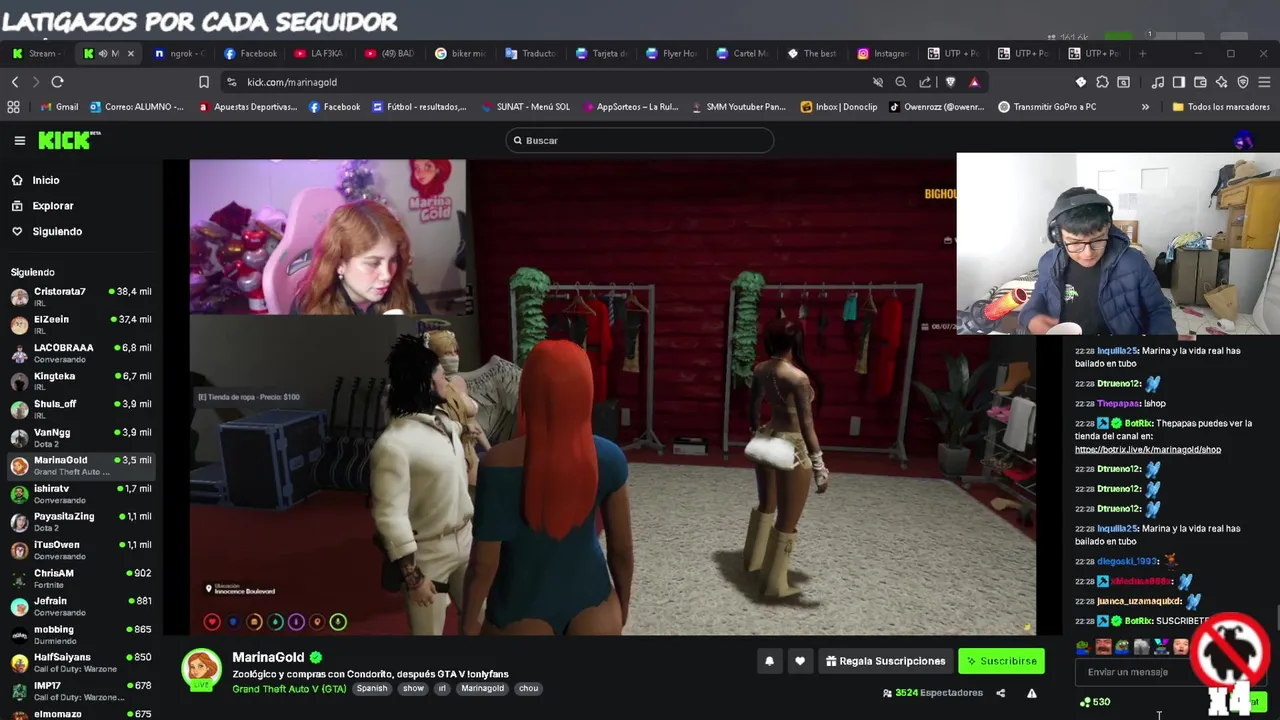Screen dimensions: 1280x720
Task: Open IMP17 channel in following list
Action: coord(80,690)
